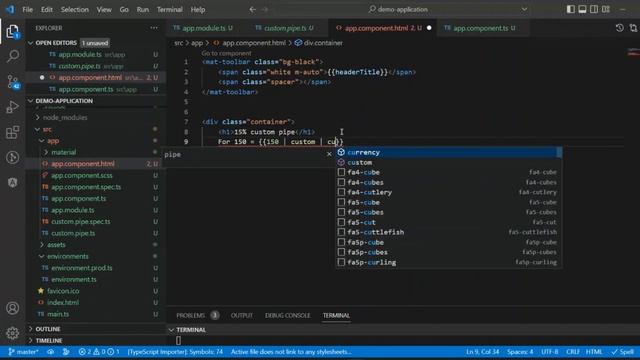The width and height of the screenshot is (640, 360).
Task: Open the Angular icon in the activity bar
Action: click(12, 182)
